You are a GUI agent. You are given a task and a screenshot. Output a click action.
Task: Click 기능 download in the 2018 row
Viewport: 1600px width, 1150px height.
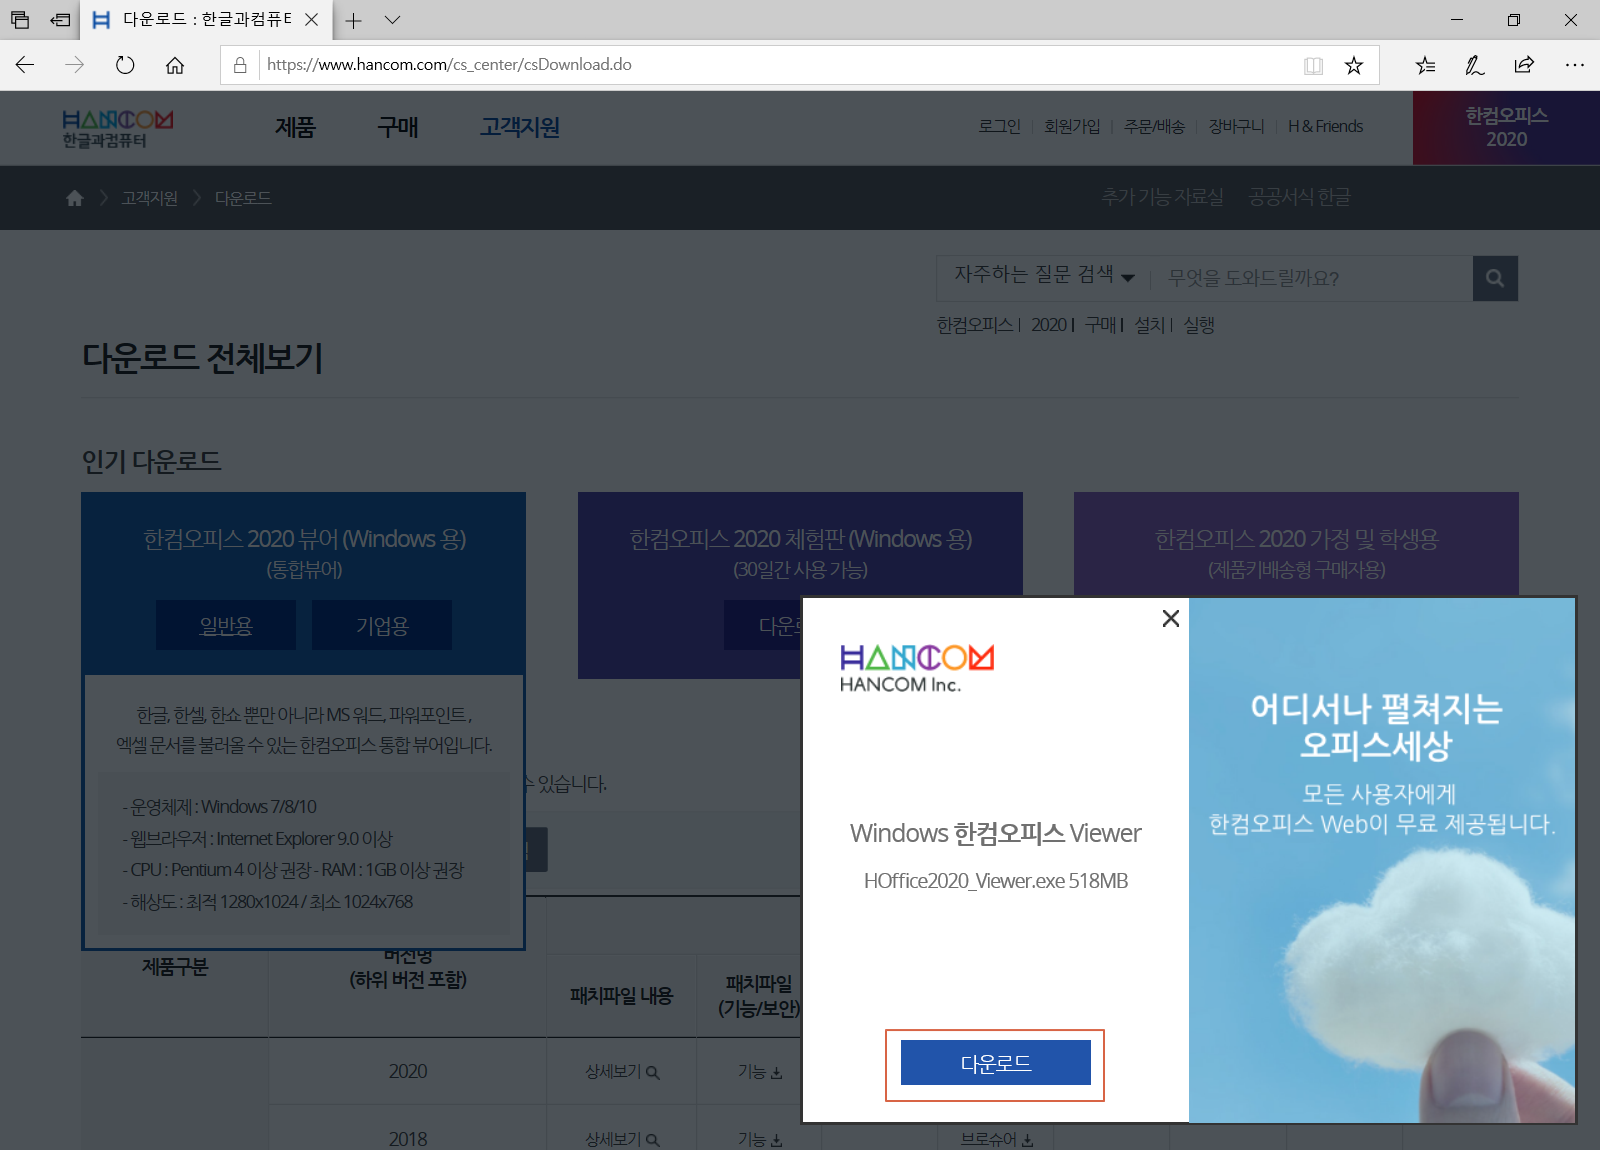point(760,1139)
